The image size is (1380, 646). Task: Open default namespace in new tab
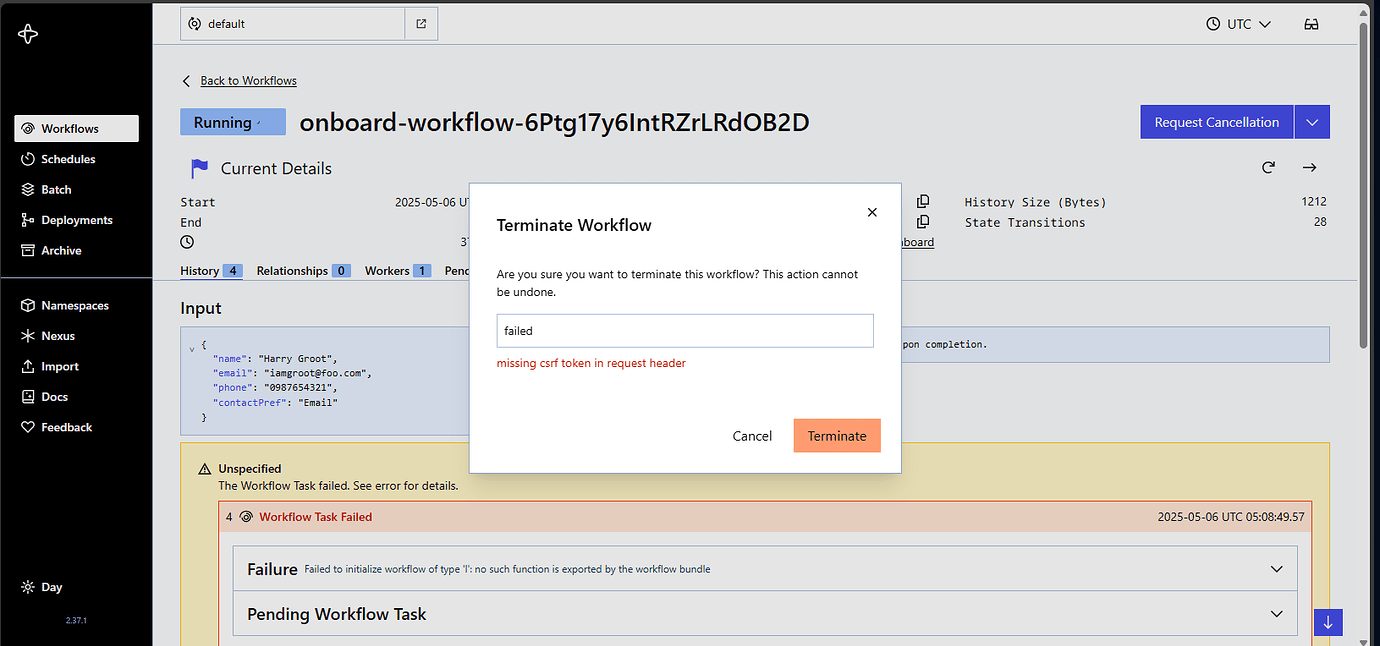pyautogui.click(x=421, y=23)
